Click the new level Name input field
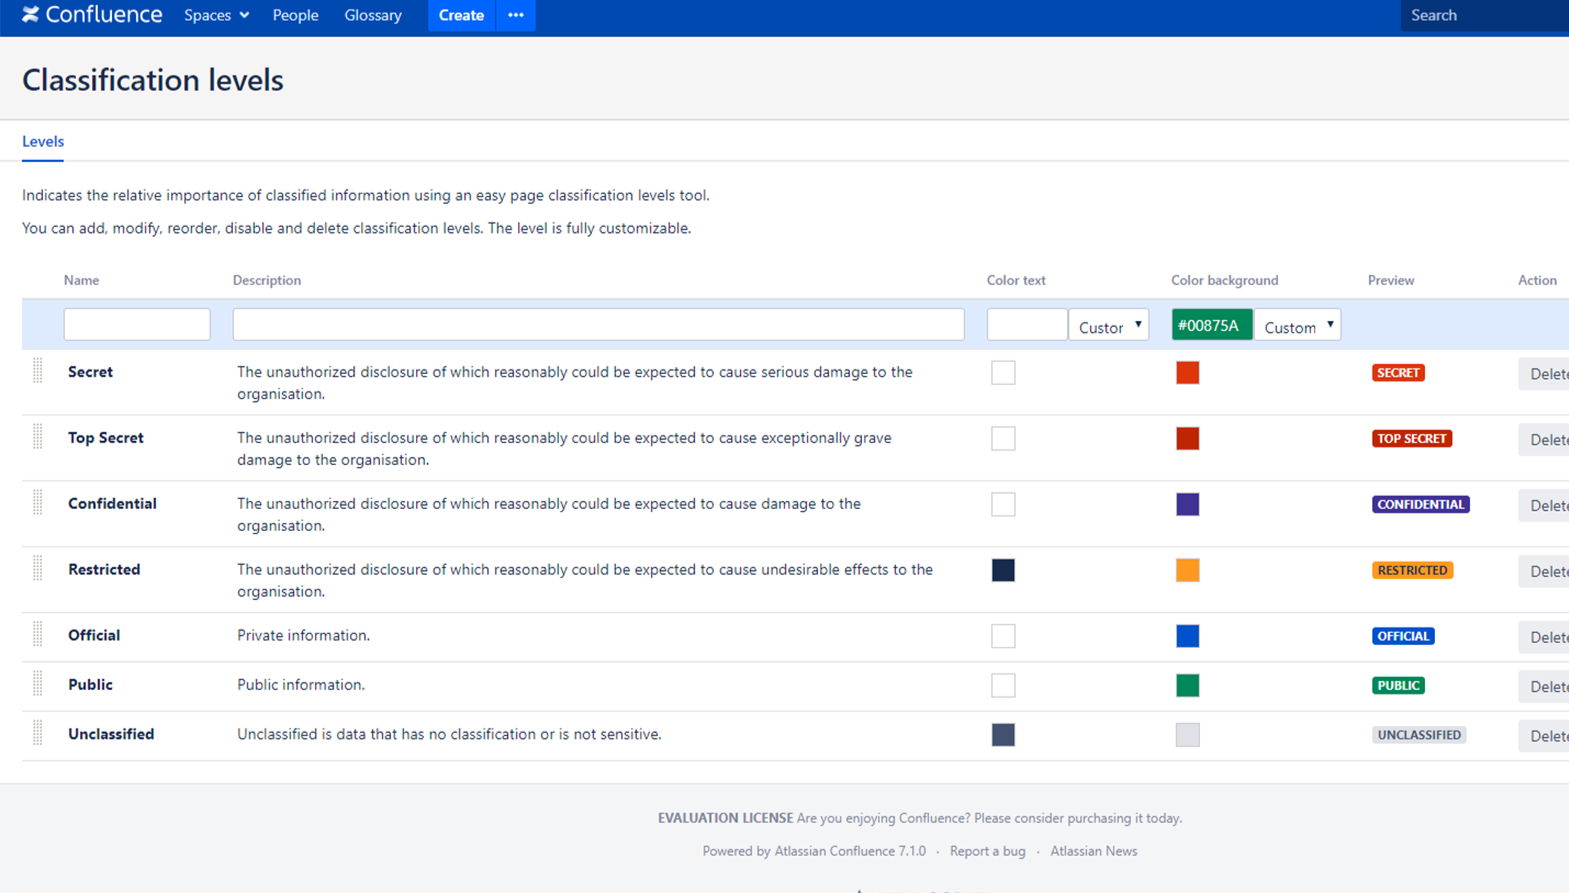 click(137, 325)
